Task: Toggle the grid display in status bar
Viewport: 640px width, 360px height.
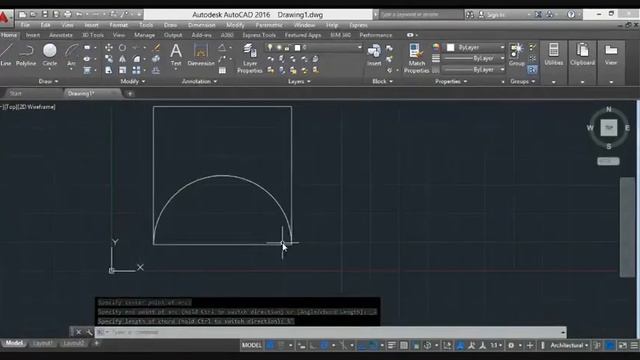Action: pos(270,345)
